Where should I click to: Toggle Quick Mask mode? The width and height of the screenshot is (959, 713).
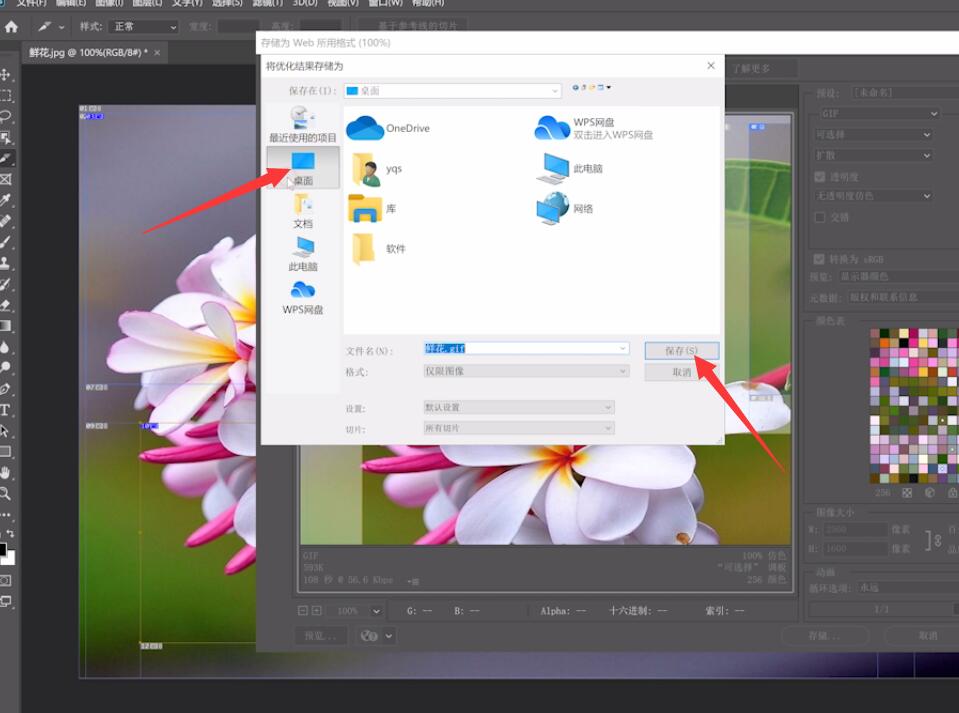pyautogui.click(x=6, y=580)
